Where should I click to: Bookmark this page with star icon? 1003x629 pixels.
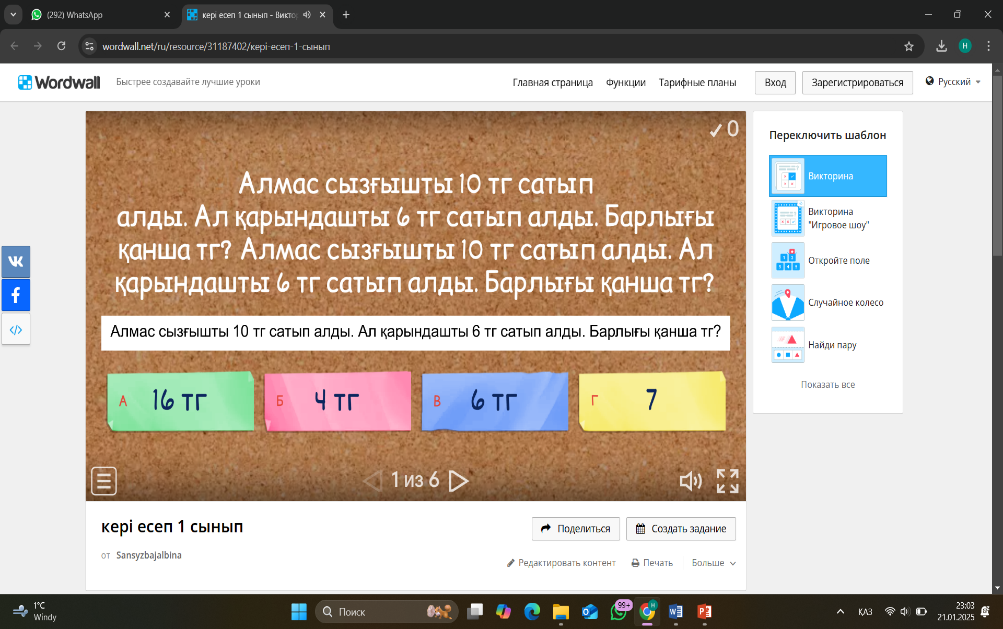[909, 46]
